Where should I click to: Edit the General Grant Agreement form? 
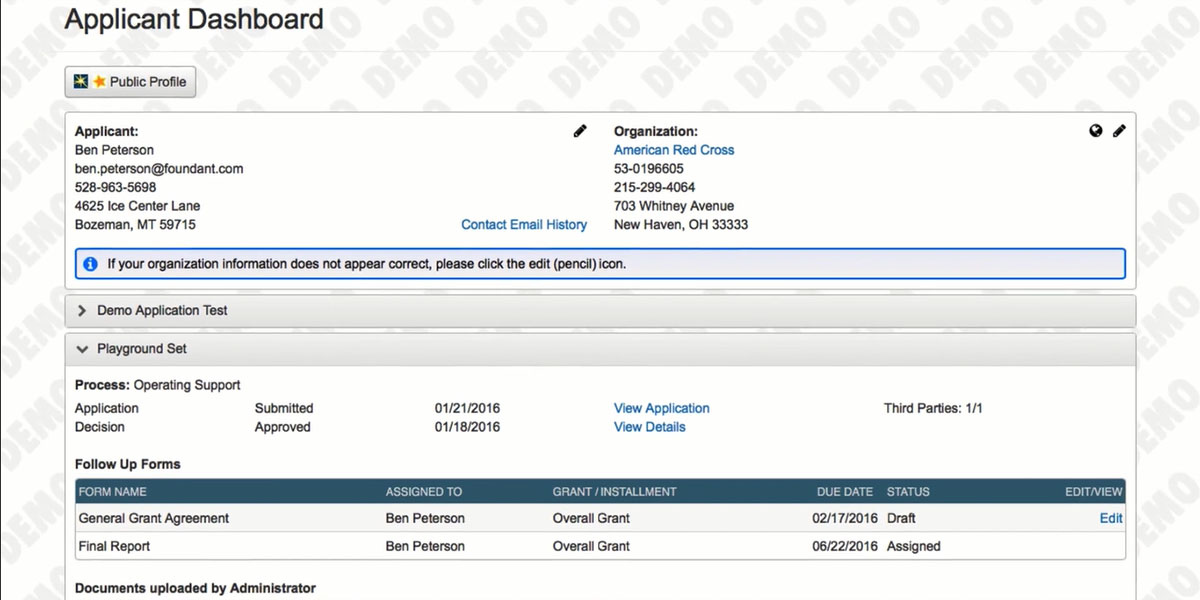1111,518
